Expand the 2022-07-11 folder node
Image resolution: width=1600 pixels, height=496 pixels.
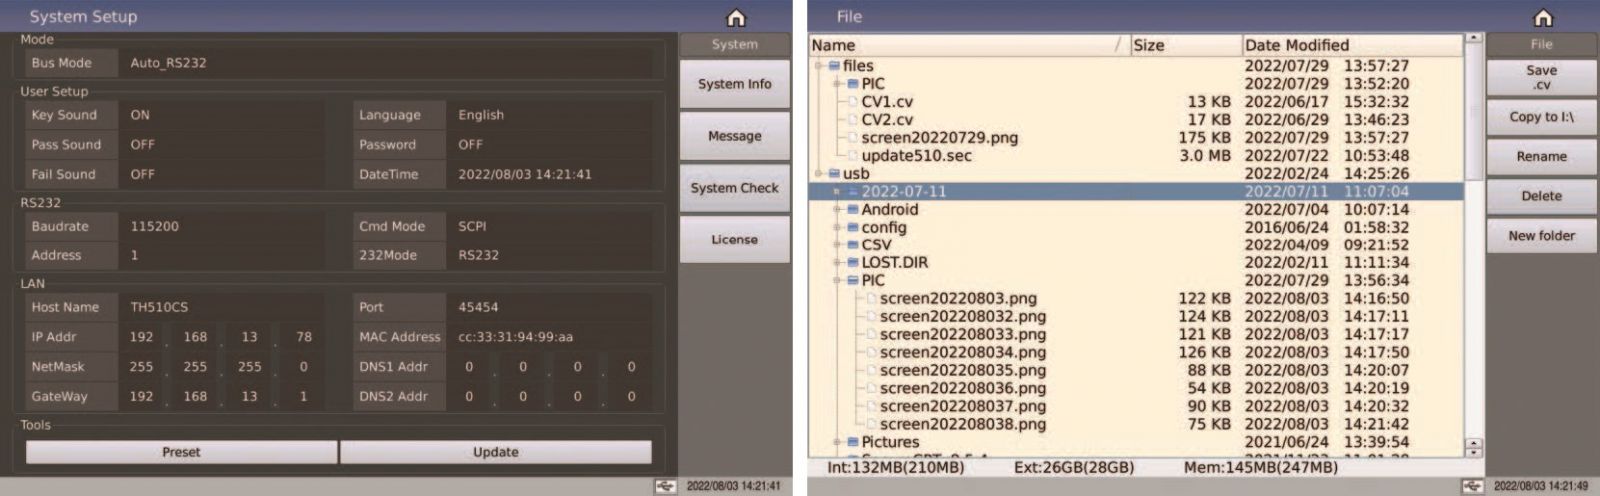tap(837, 192)
